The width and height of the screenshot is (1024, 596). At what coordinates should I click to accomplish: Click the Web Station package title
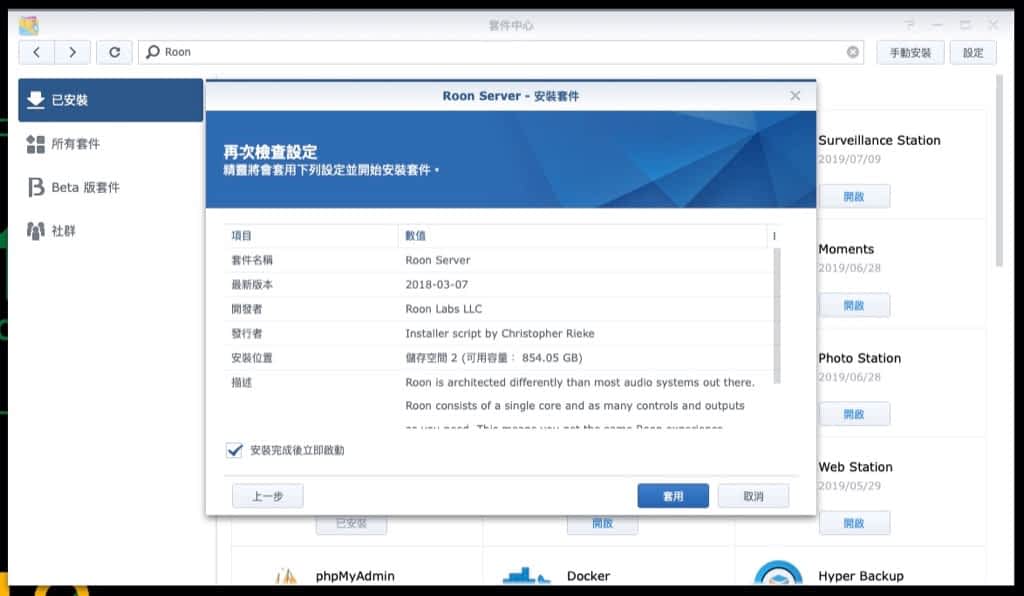click(x=855, y=467)
